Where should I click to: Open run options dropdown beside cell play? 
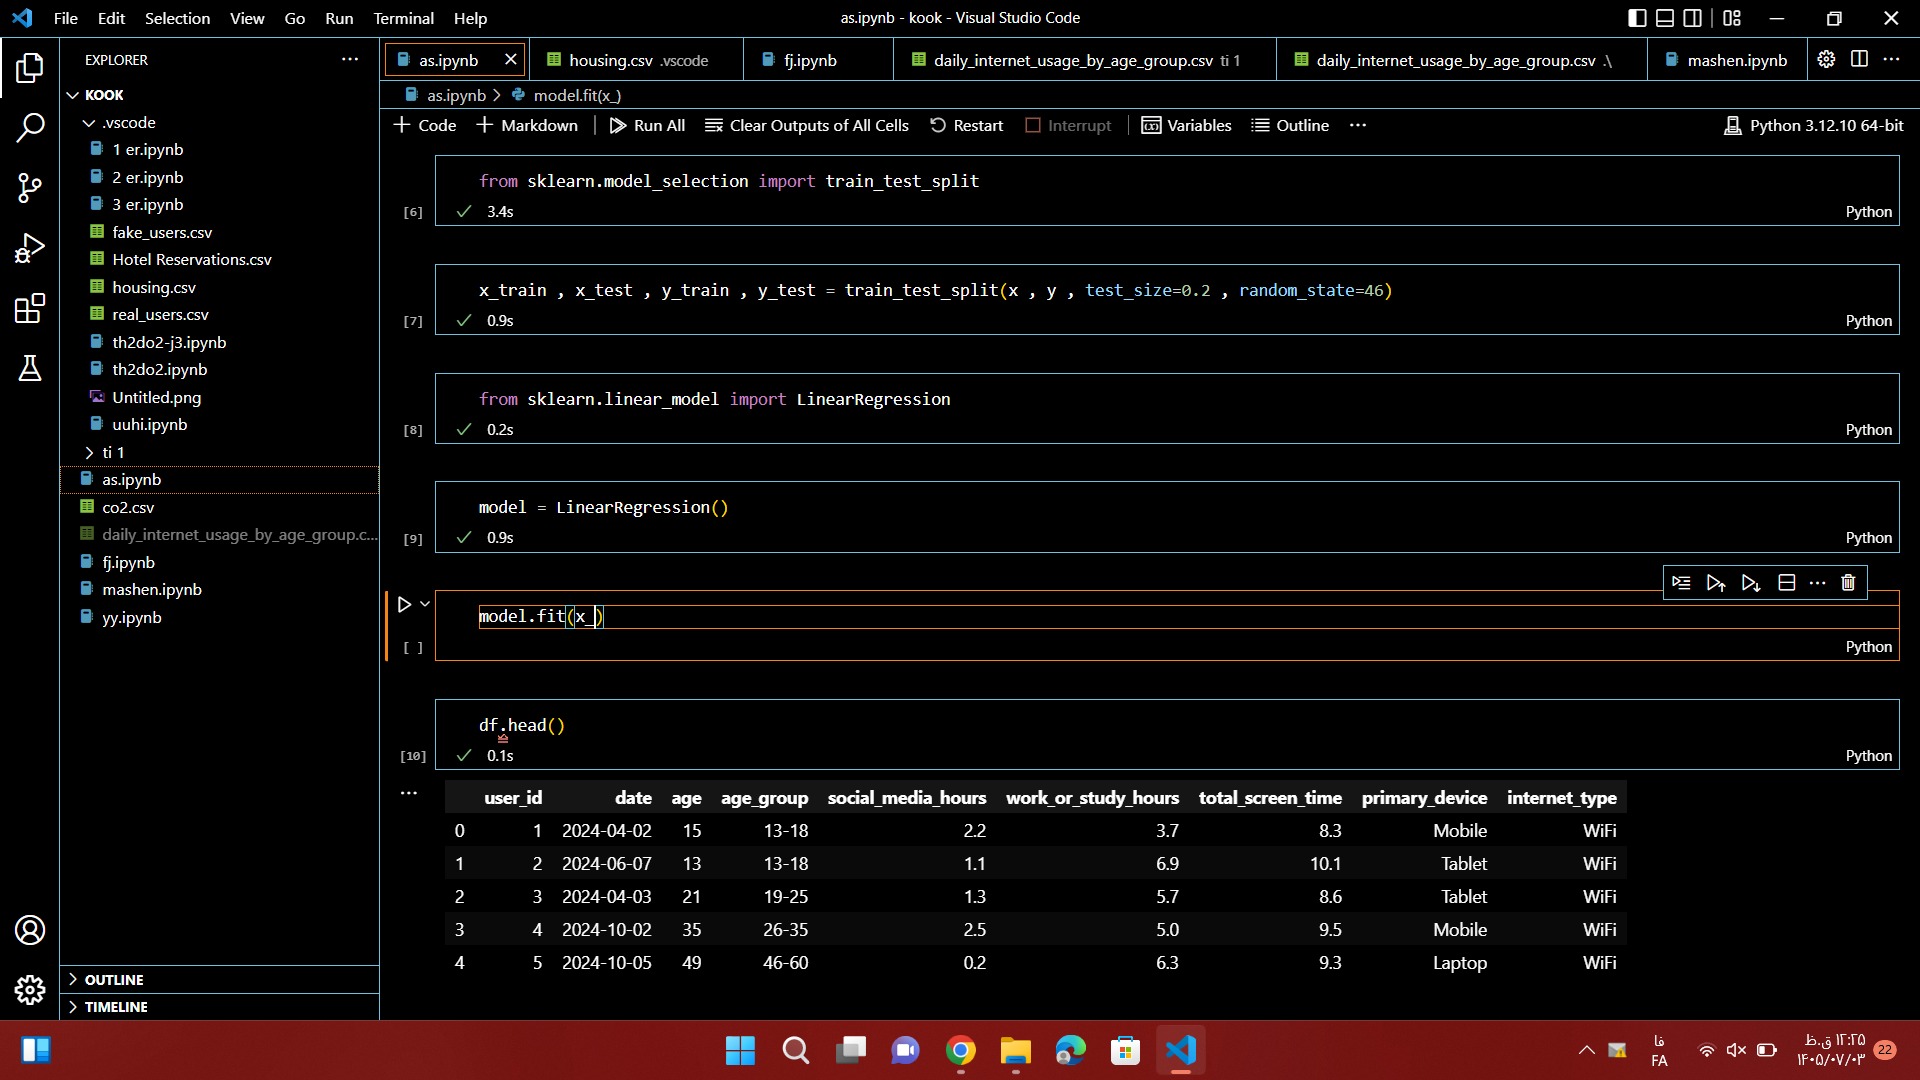coord(425,604)
